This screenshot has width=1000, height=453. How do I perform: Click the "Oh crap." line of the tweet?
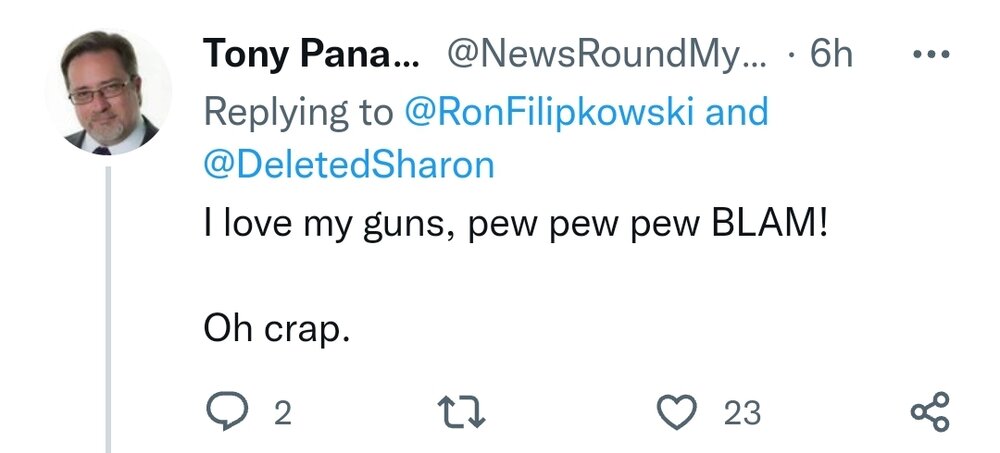(277, 326)
